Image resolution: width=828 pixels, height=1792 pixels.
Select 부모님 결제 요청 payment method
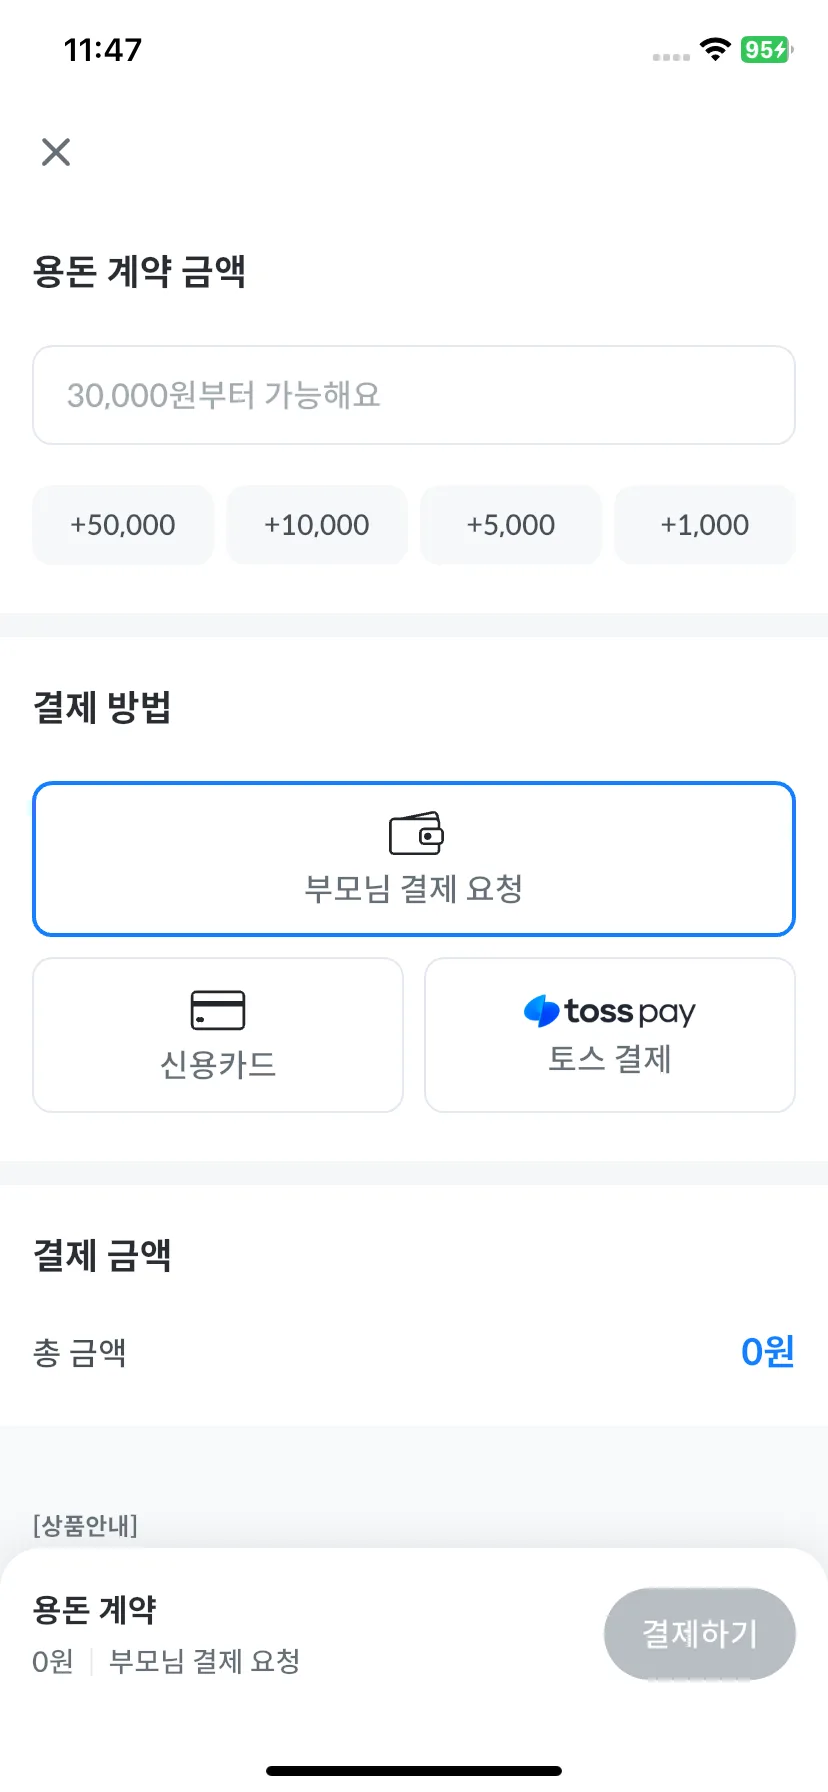414,859
